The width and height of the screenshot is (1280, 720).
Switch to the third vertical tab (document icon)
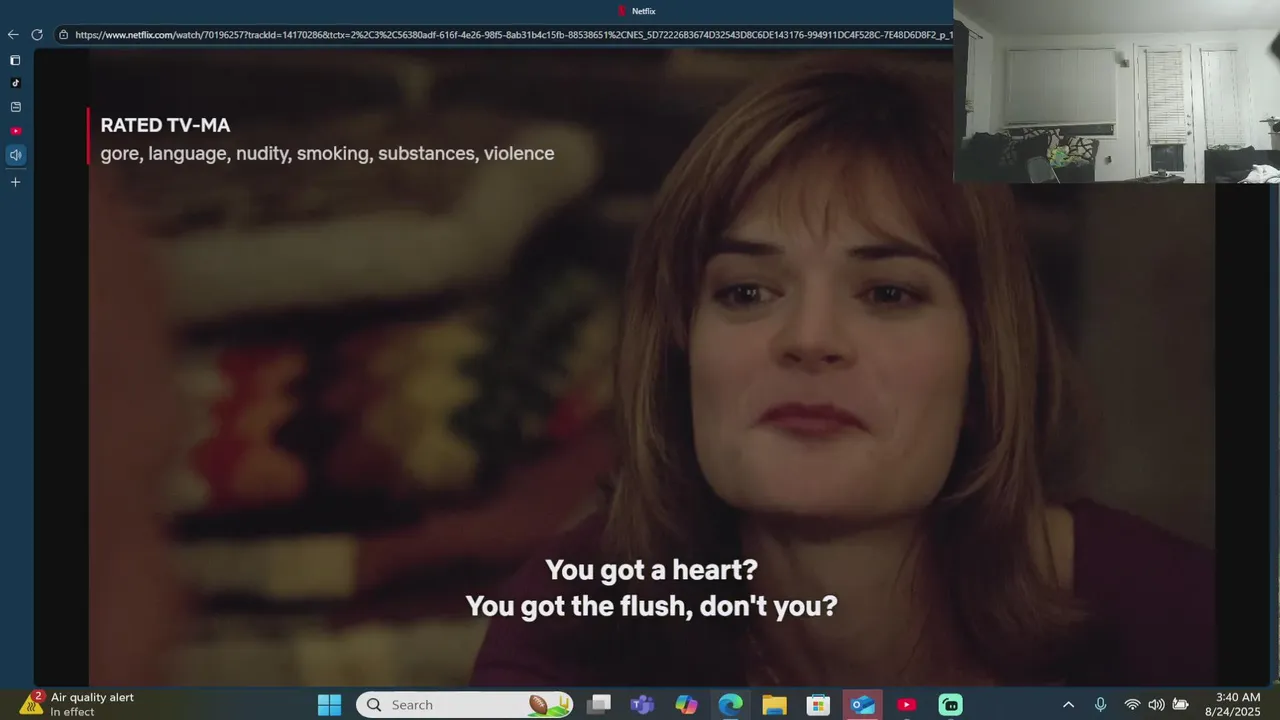click(x=15, y=107)
